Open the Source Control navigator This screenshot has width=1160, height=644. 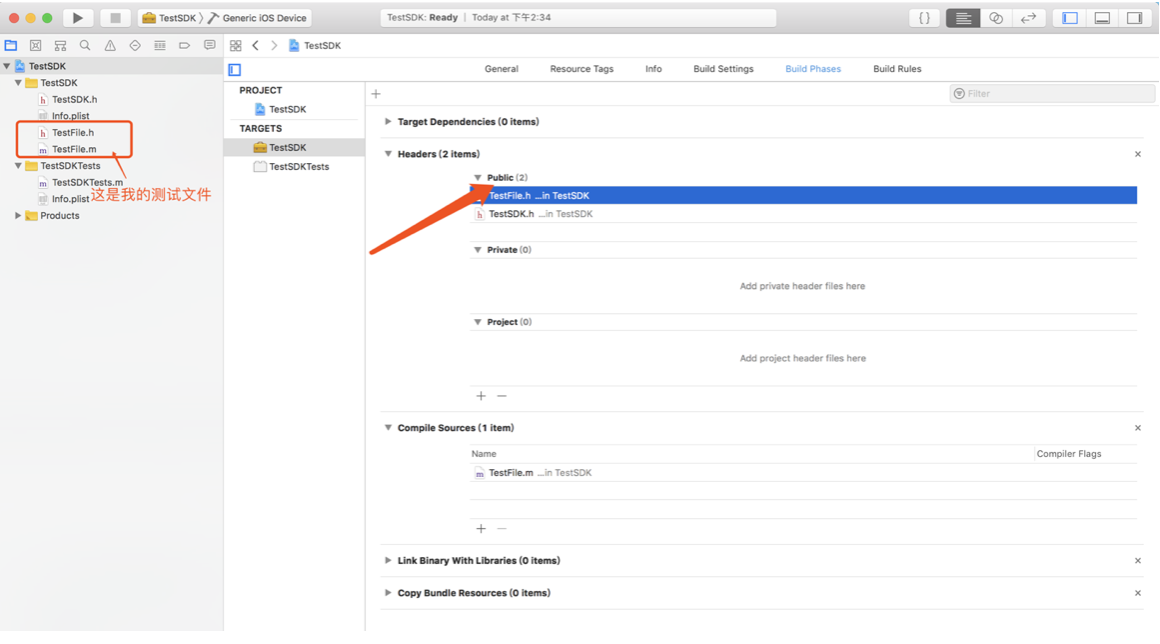36,46
